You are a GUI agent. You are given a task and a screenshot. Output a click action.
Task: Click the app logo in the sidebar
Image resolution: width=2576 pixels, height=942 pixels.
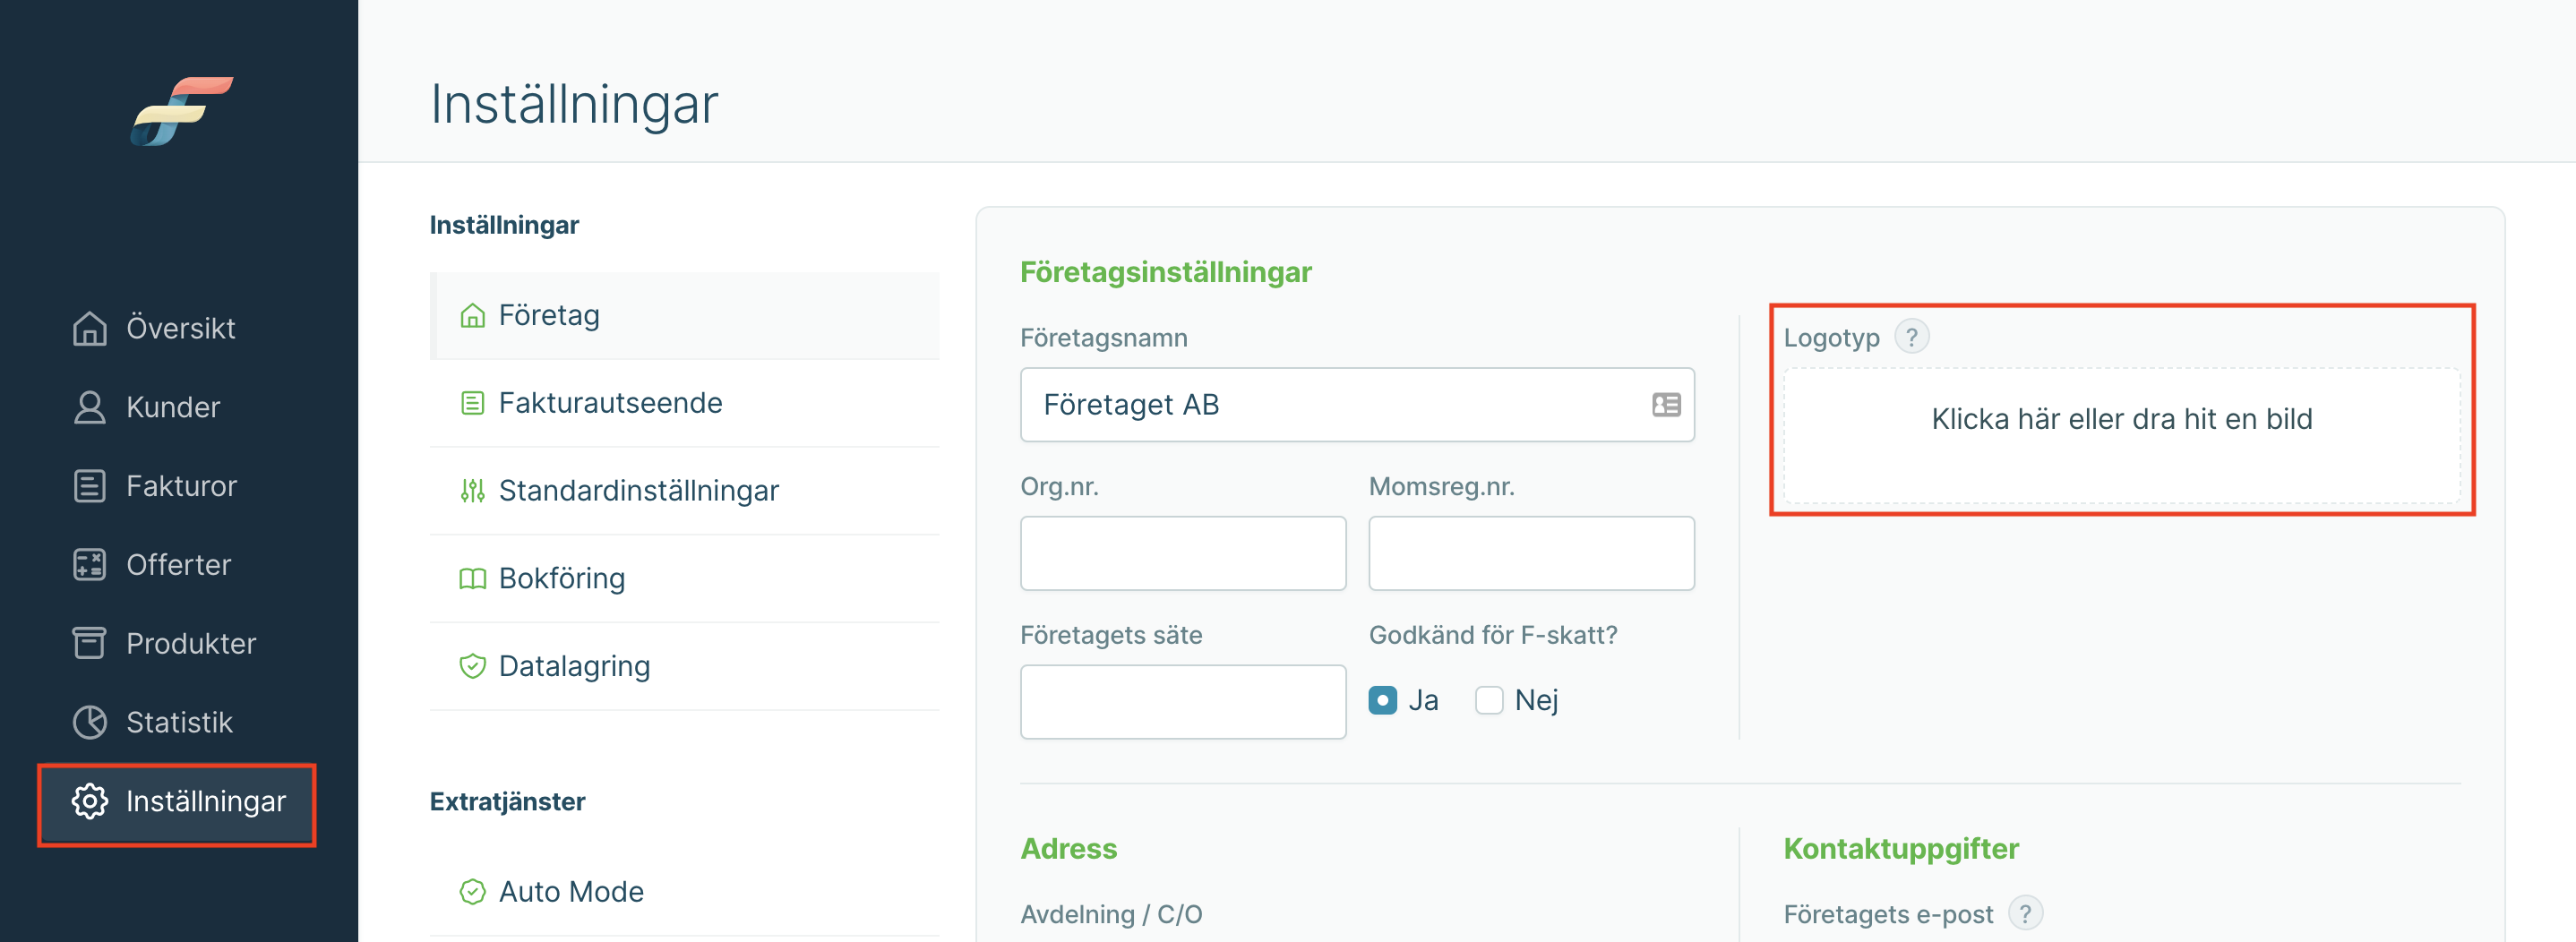[181, 110]
